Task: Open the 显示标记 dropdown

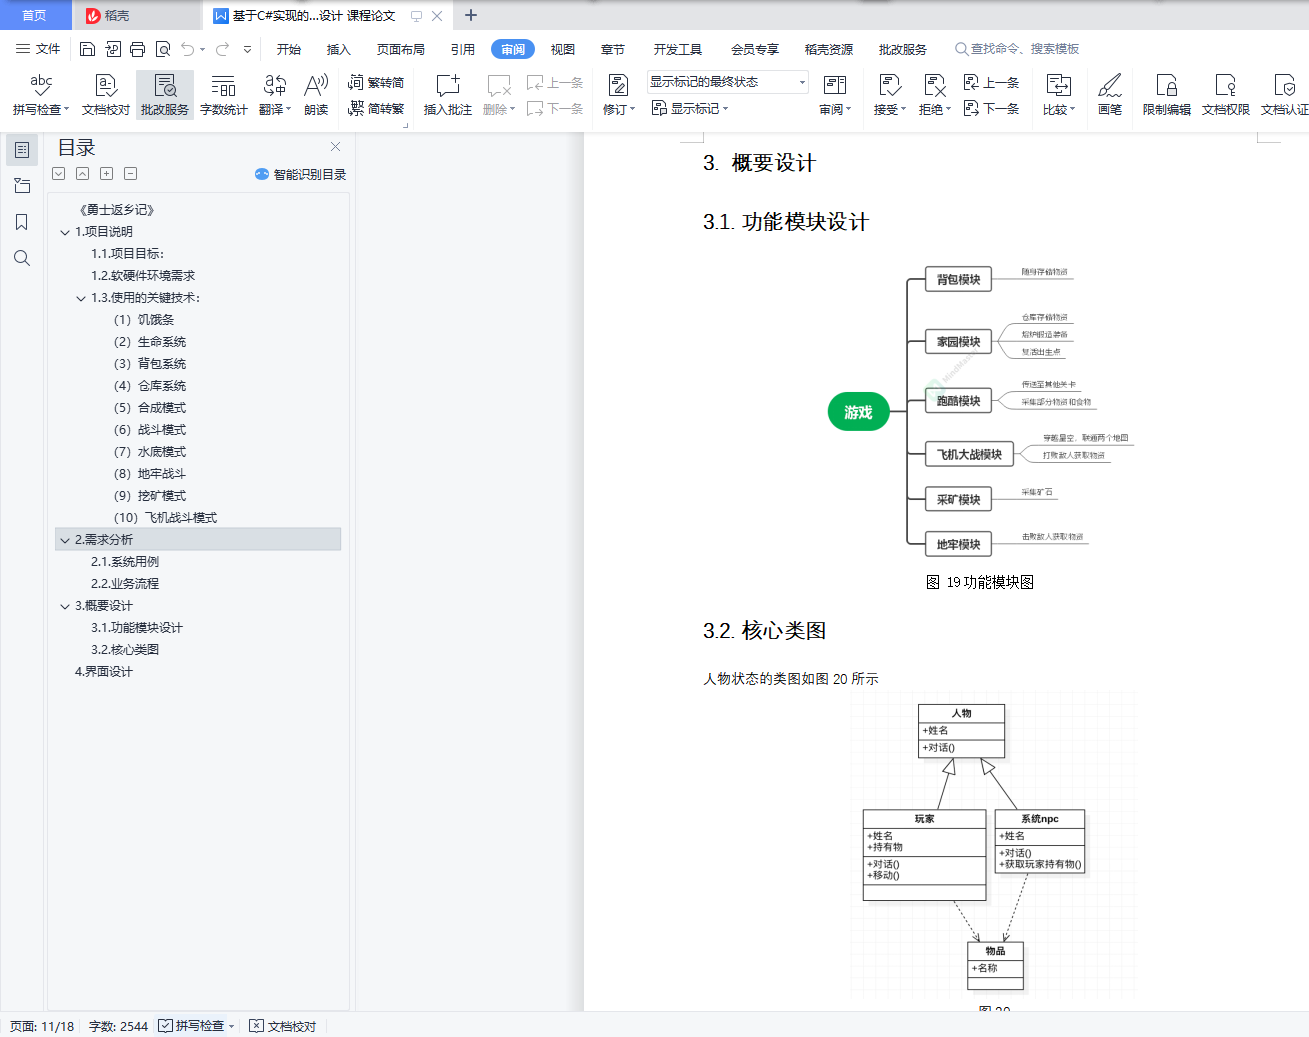Action: (x=690, y=108)
